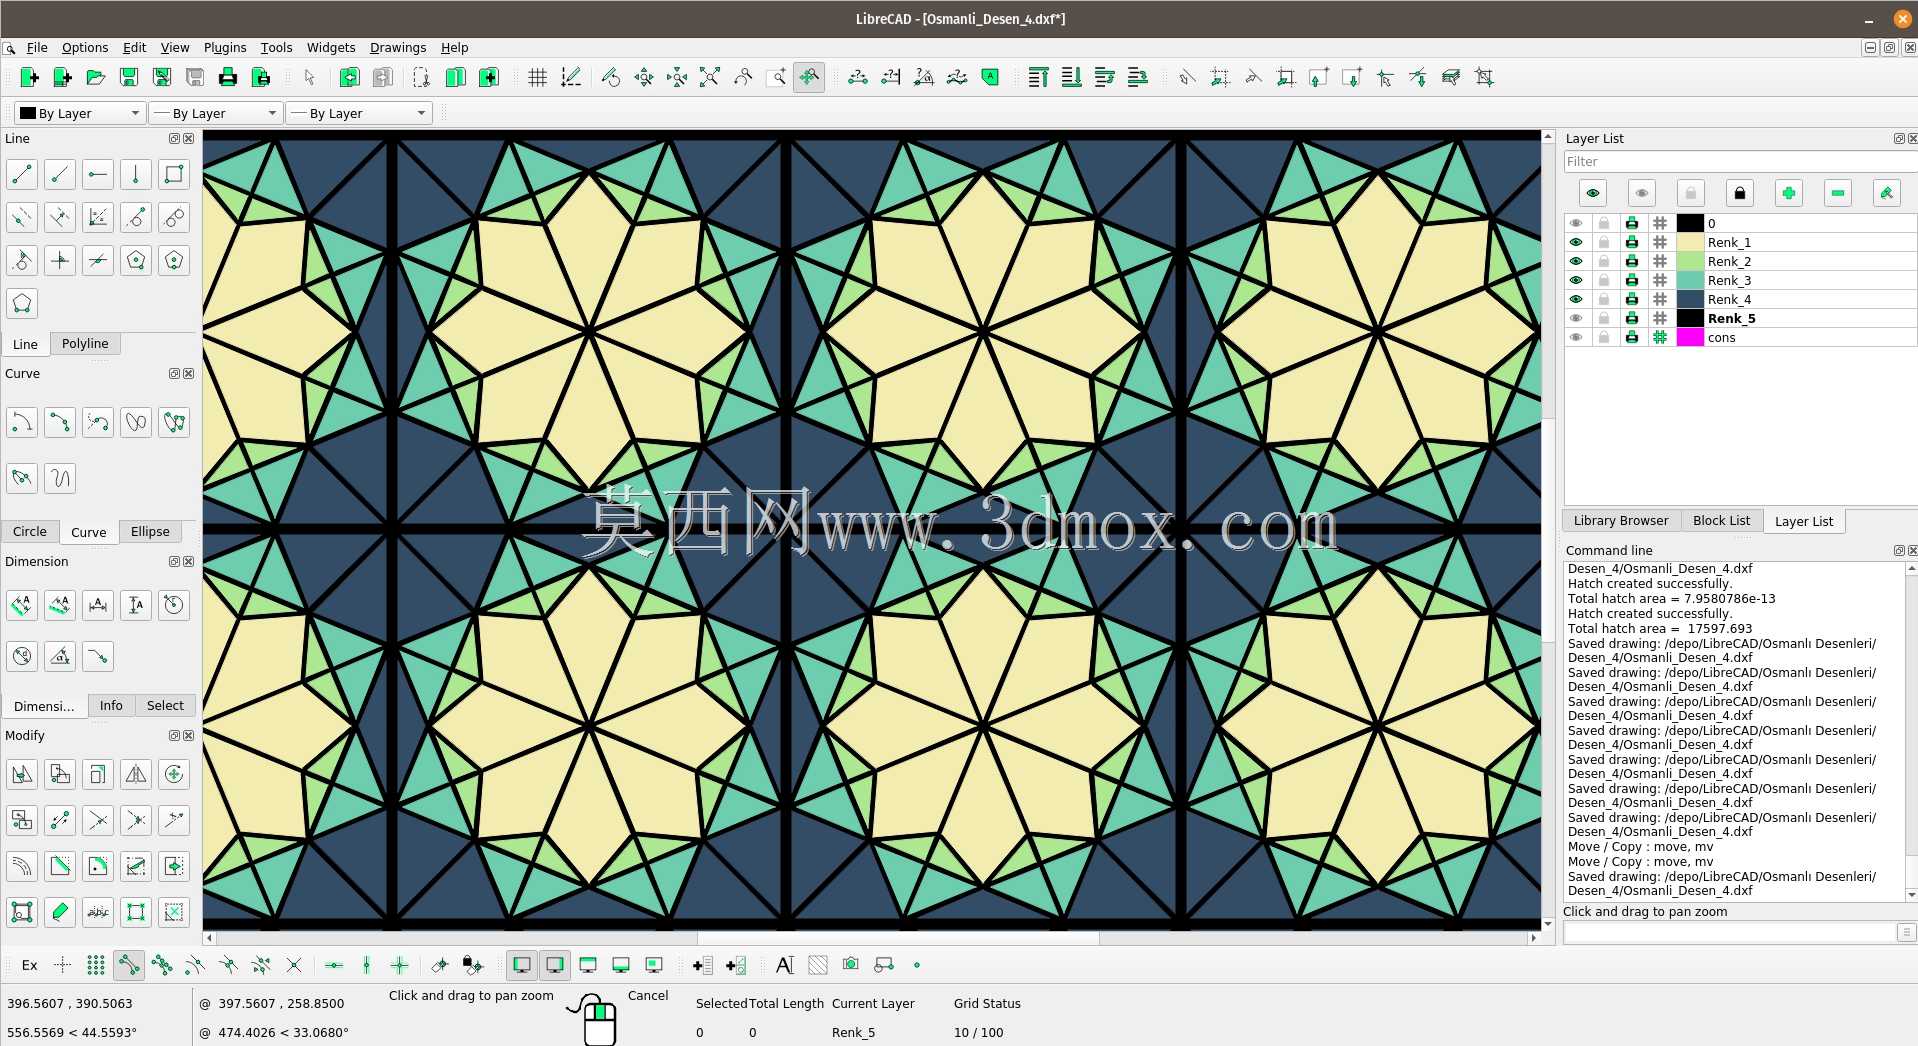
Task: Click the Print icon in toolbar
Action: (x=227, y=77)
